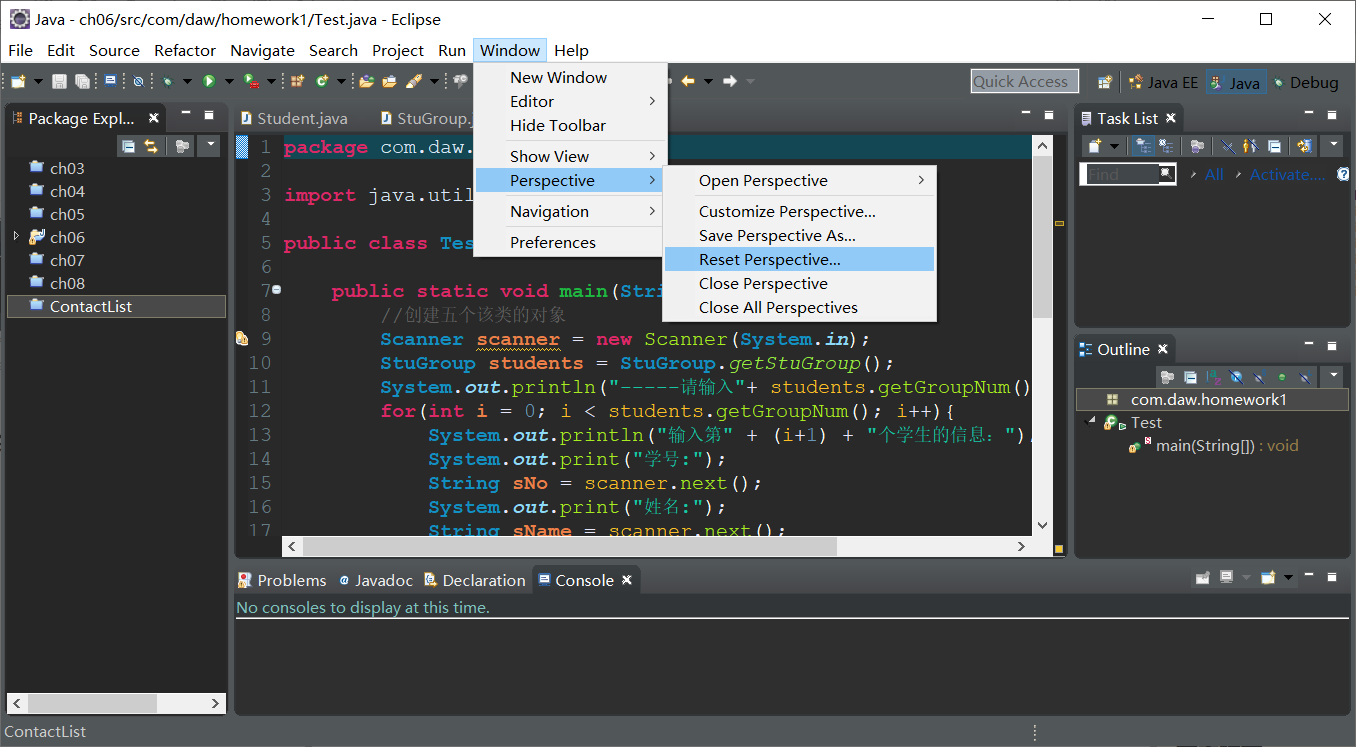This screenshot has height=747, width=1356.
Task: Click the green Run toolbar icon
Action: click(209, 81)
